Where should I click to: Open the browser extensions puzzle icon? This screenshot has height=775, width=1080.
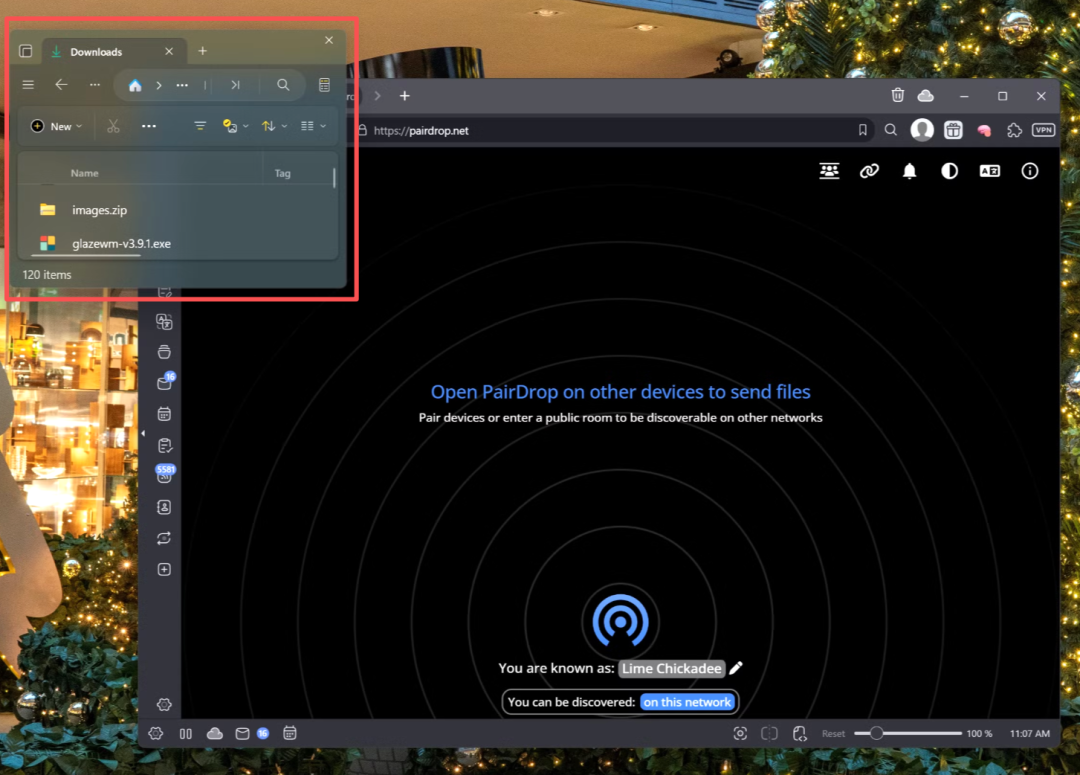[x=1014, y=130]
